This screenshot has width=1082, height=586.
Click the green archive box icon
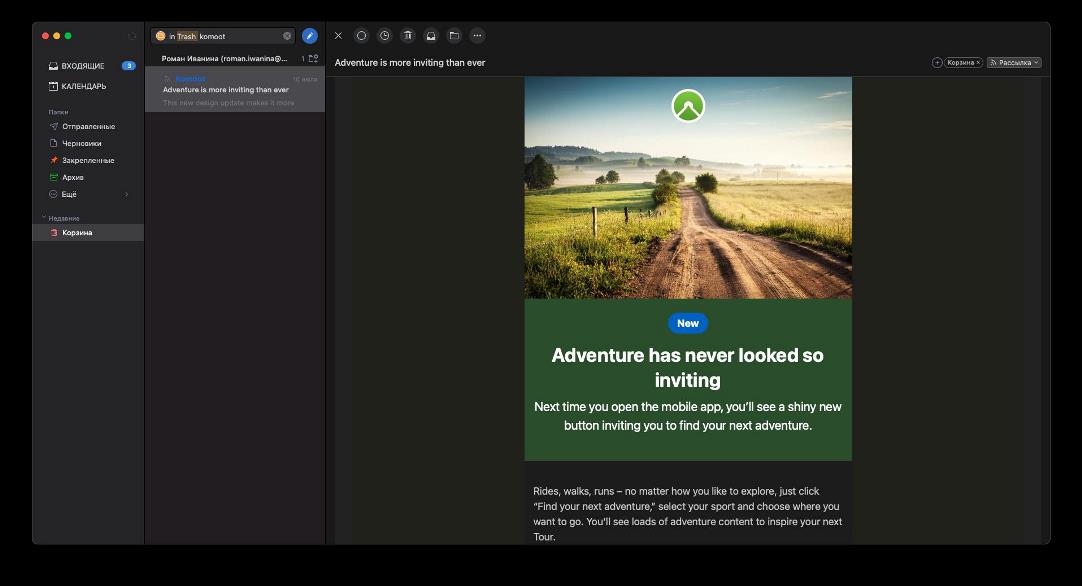54,177
